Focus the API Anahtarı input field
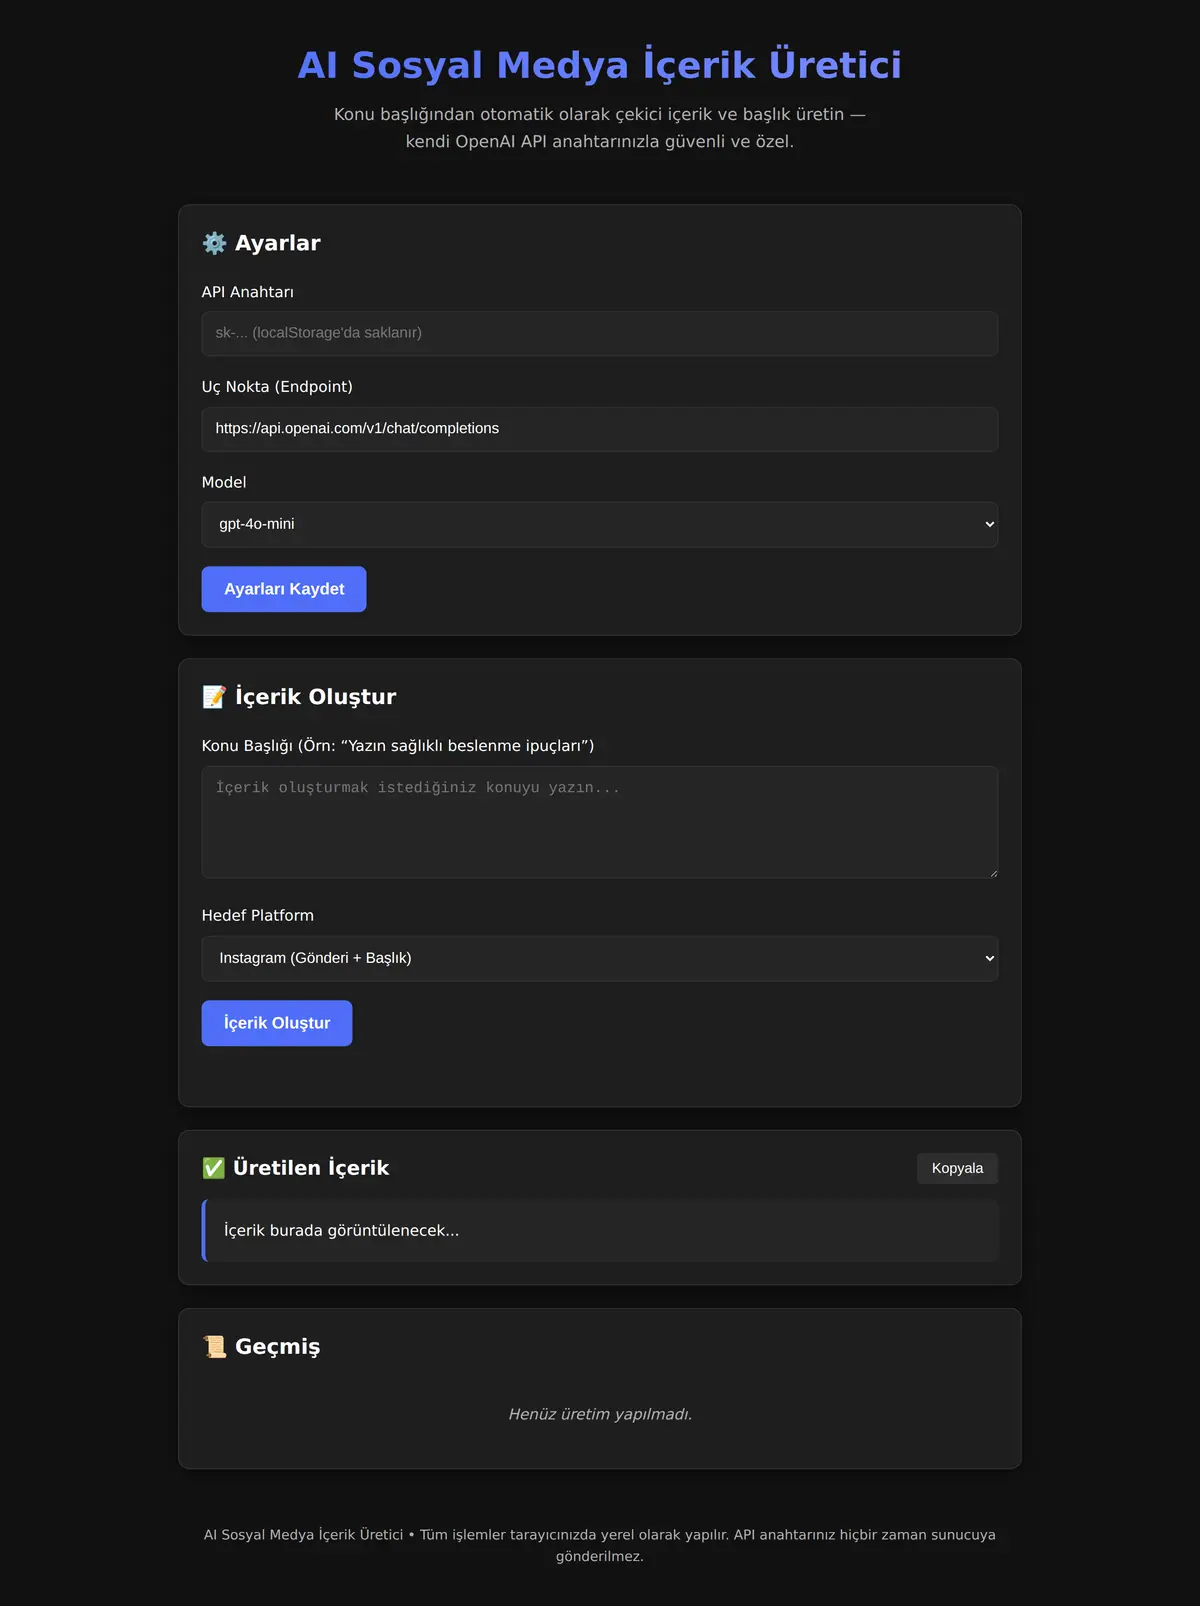This screenshot has height=1606, width=1200. tap(600, 333)
